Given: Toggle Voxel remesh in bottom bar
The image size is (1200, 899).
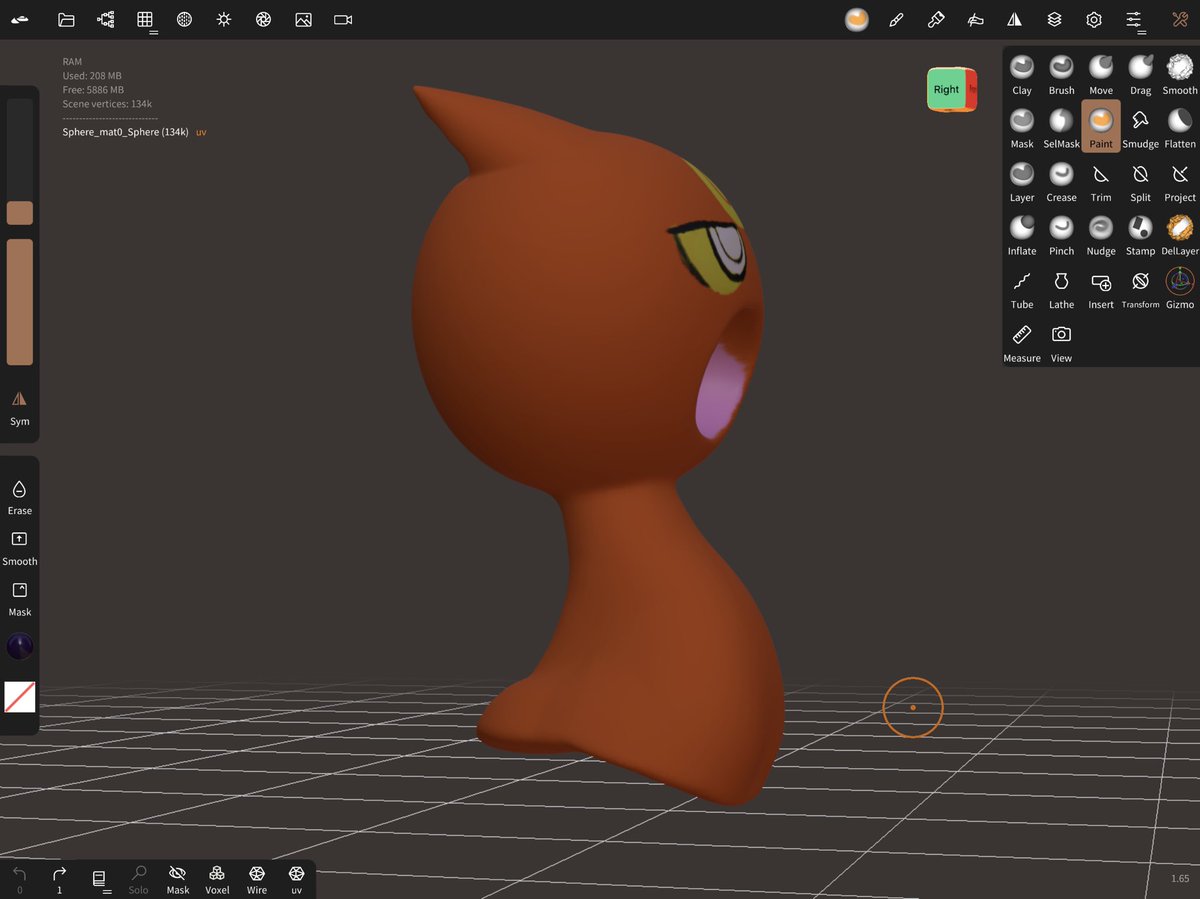Looking at the screenshot, I should point(217,879).
